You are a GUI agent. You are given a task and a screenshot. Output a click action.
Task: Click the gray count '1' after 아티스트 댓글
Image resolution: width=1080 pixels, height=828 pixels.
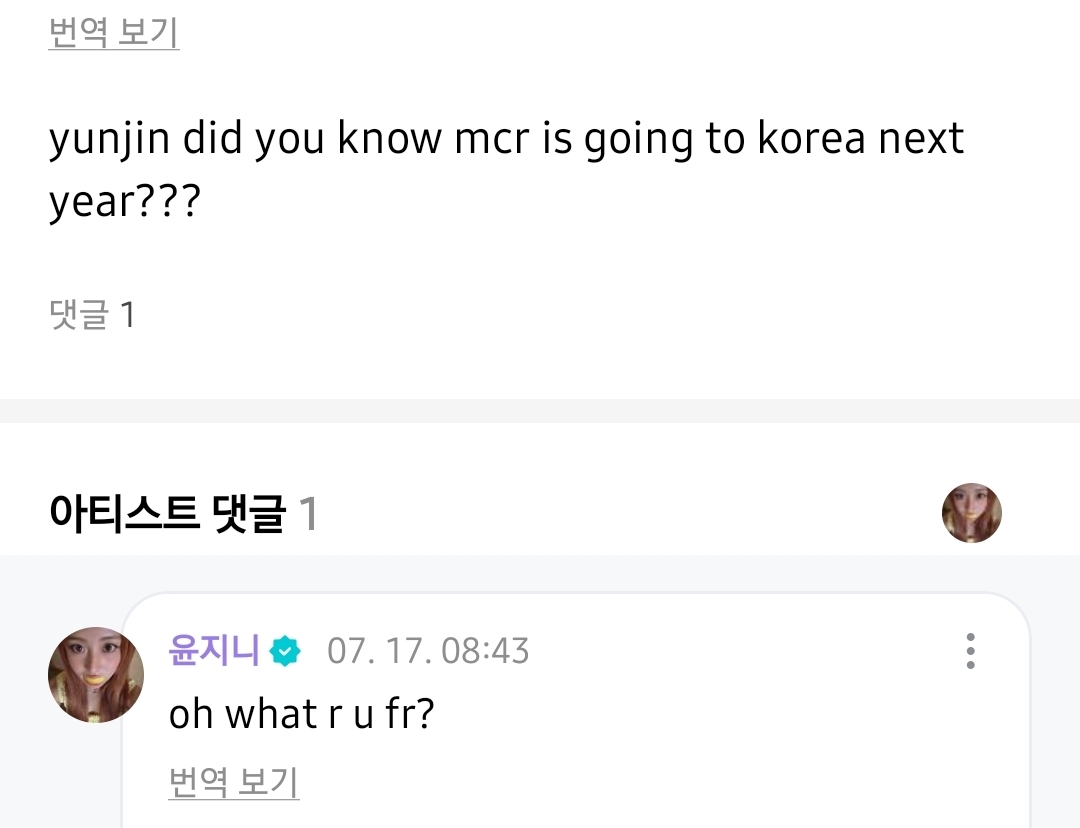click(308, 515)
